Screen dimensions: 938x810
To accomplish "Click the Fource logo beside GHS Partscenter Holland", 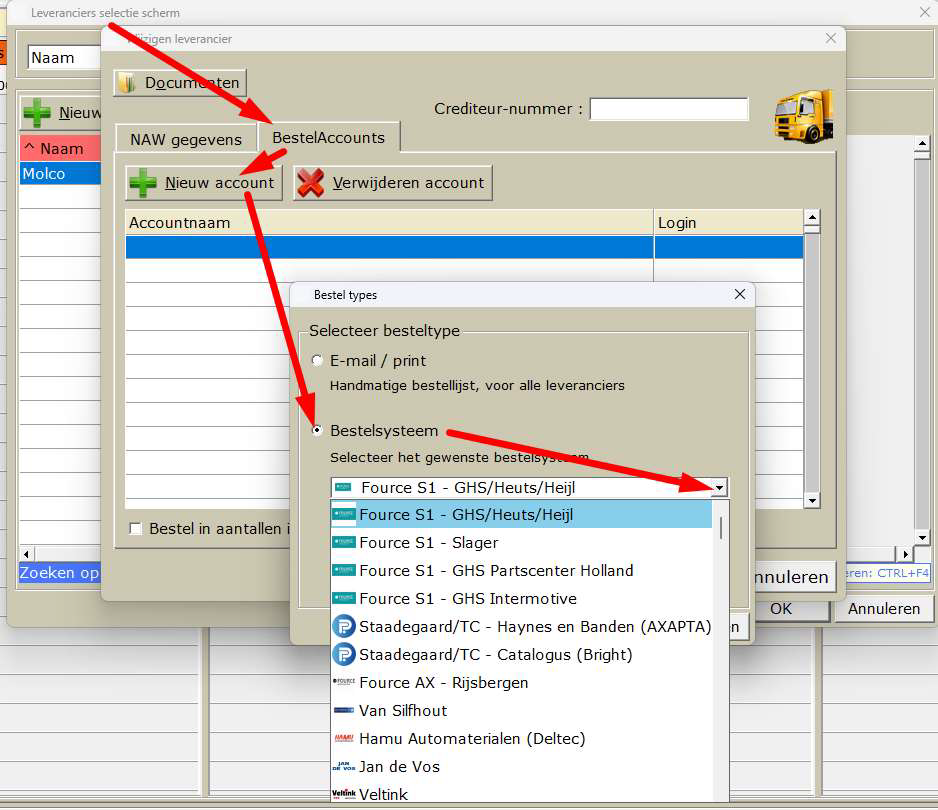I will point(344,570).
